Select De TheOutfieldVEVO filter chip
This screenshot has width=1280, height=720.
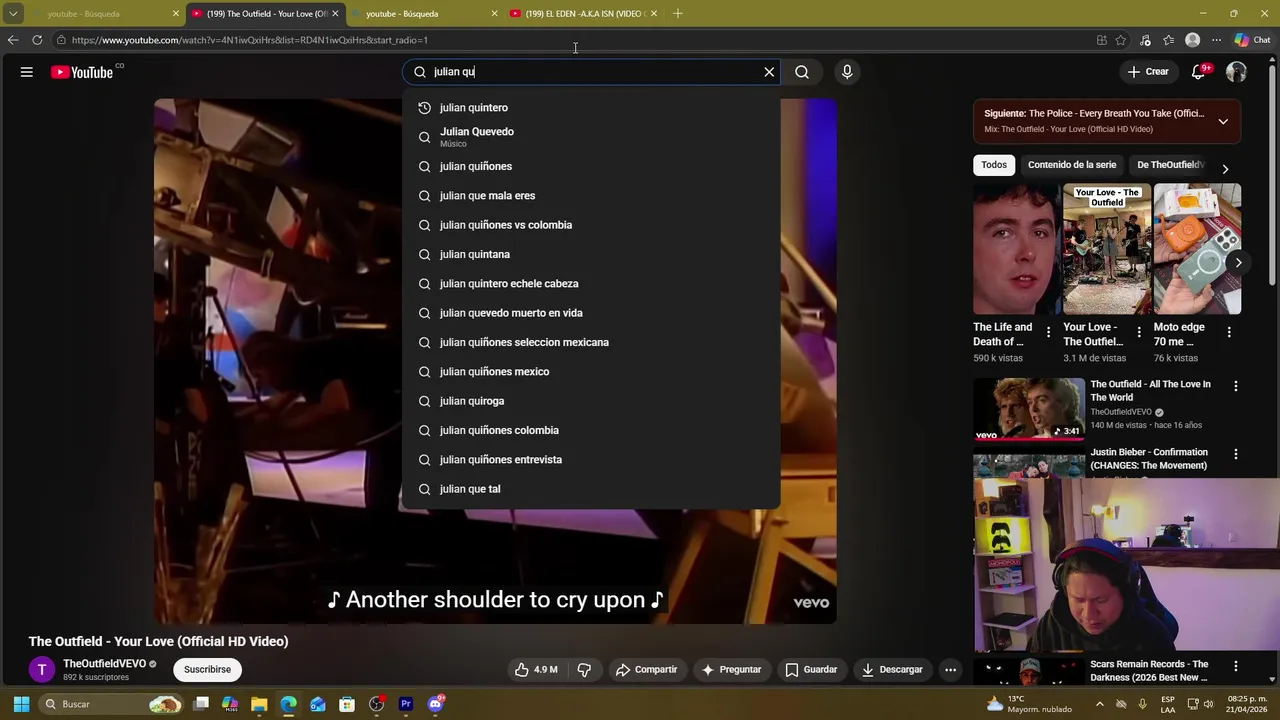click(x=1169, y=165)
